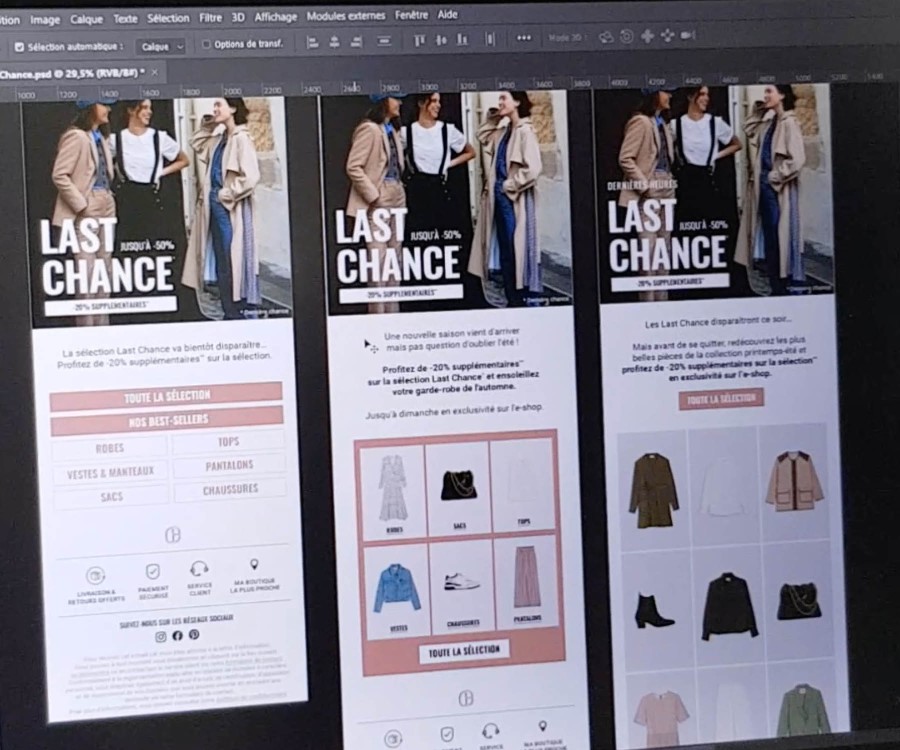Close the Chance.psd document tab

156,72
